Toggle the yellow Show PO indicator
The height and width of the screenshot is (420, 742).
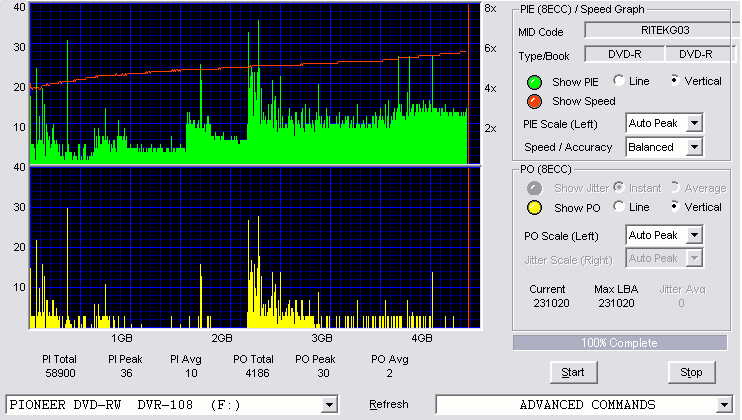pos(534,208)
